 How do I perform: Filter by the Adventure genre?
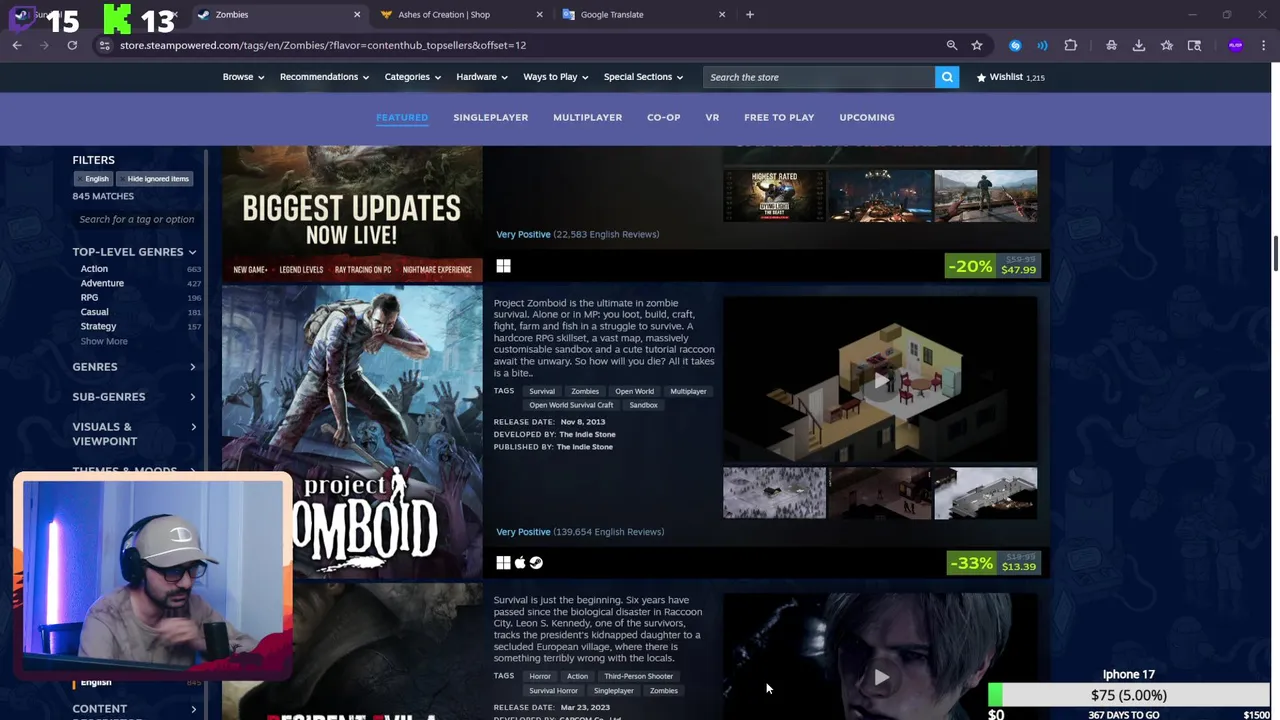[102, 283]
